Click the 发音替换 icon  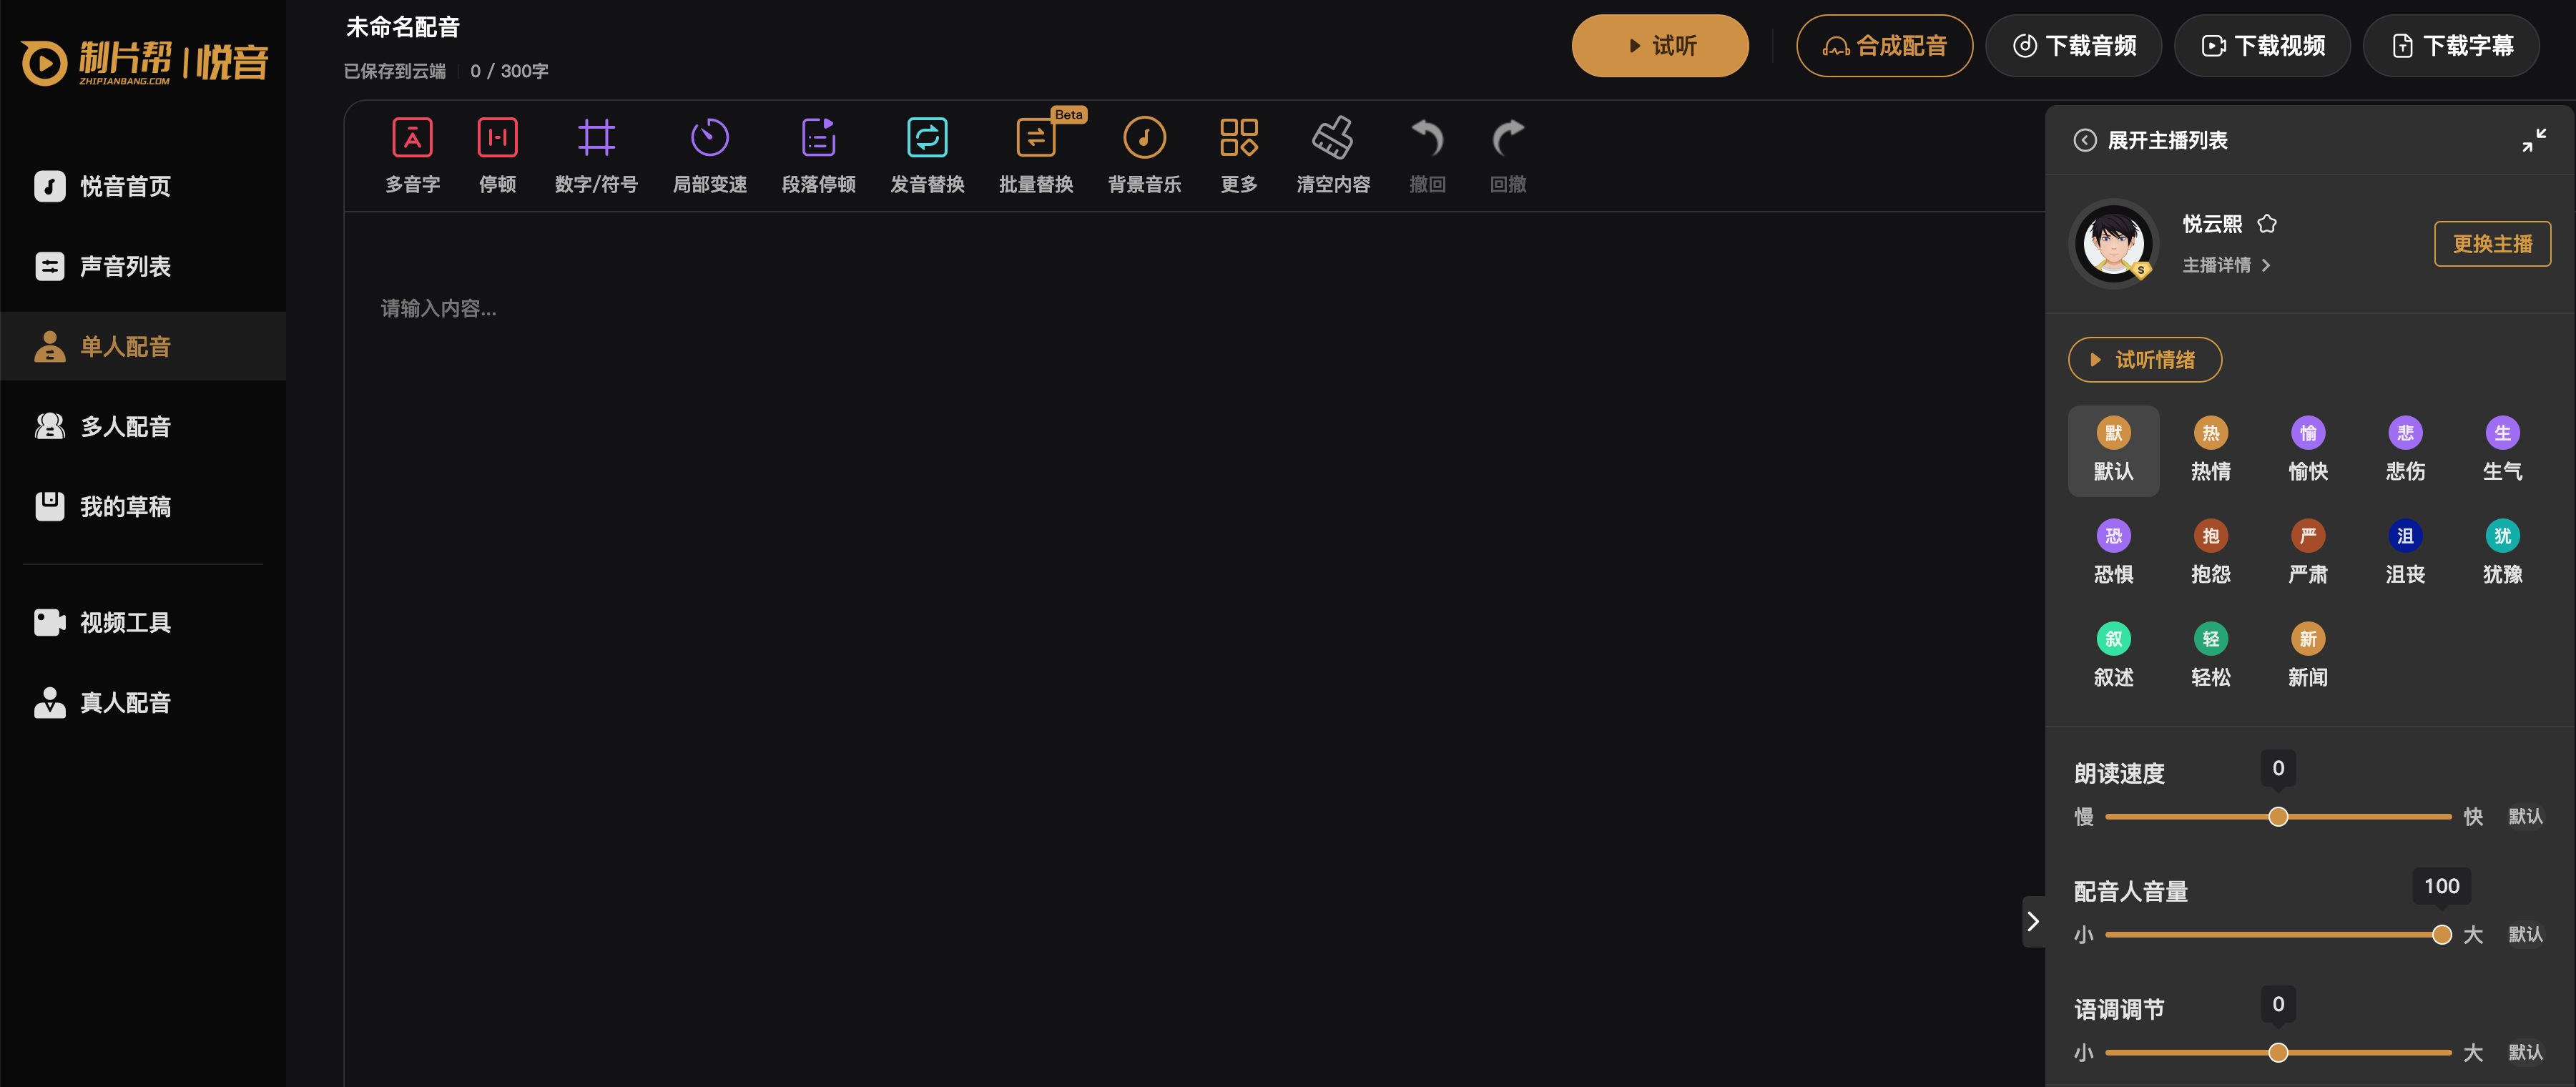pyautogui.click(x=926, y=138)
